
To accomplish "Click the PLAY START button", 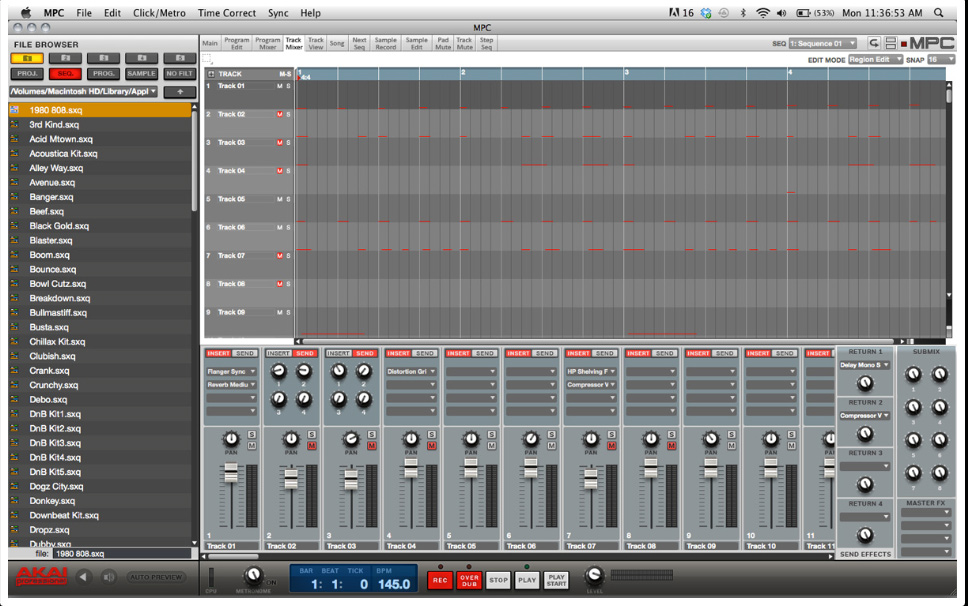I will 556,580.
